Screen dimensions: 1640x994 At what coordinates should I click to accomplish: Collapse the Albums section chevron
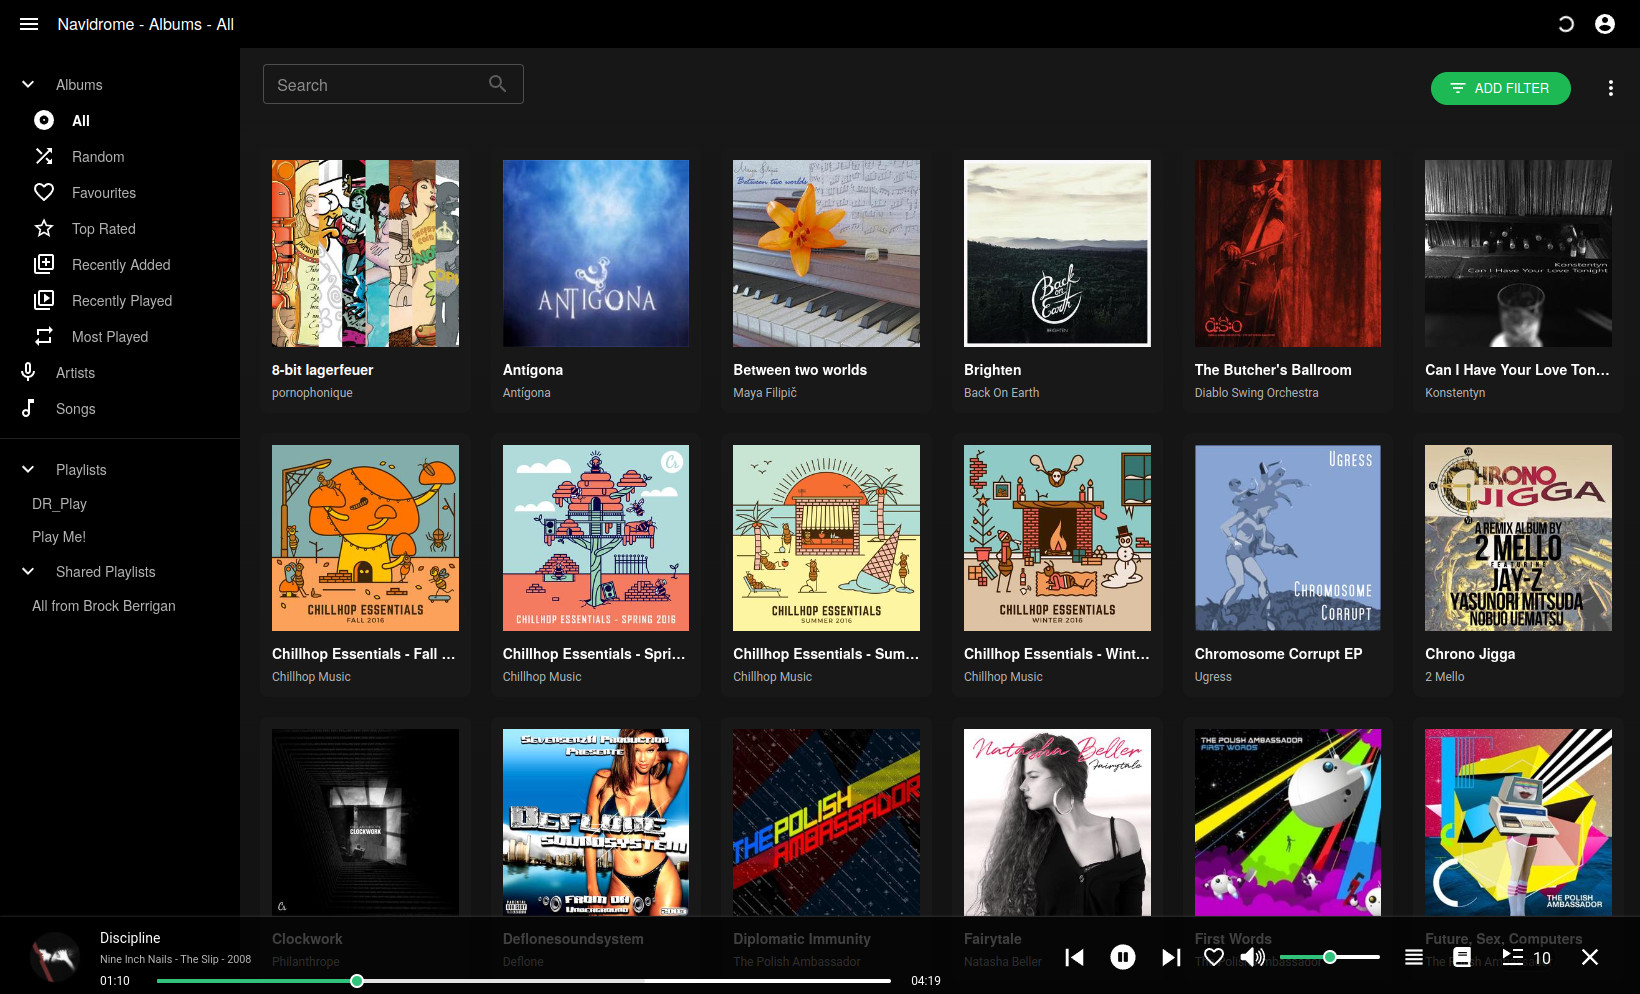(x=27, y=84)
